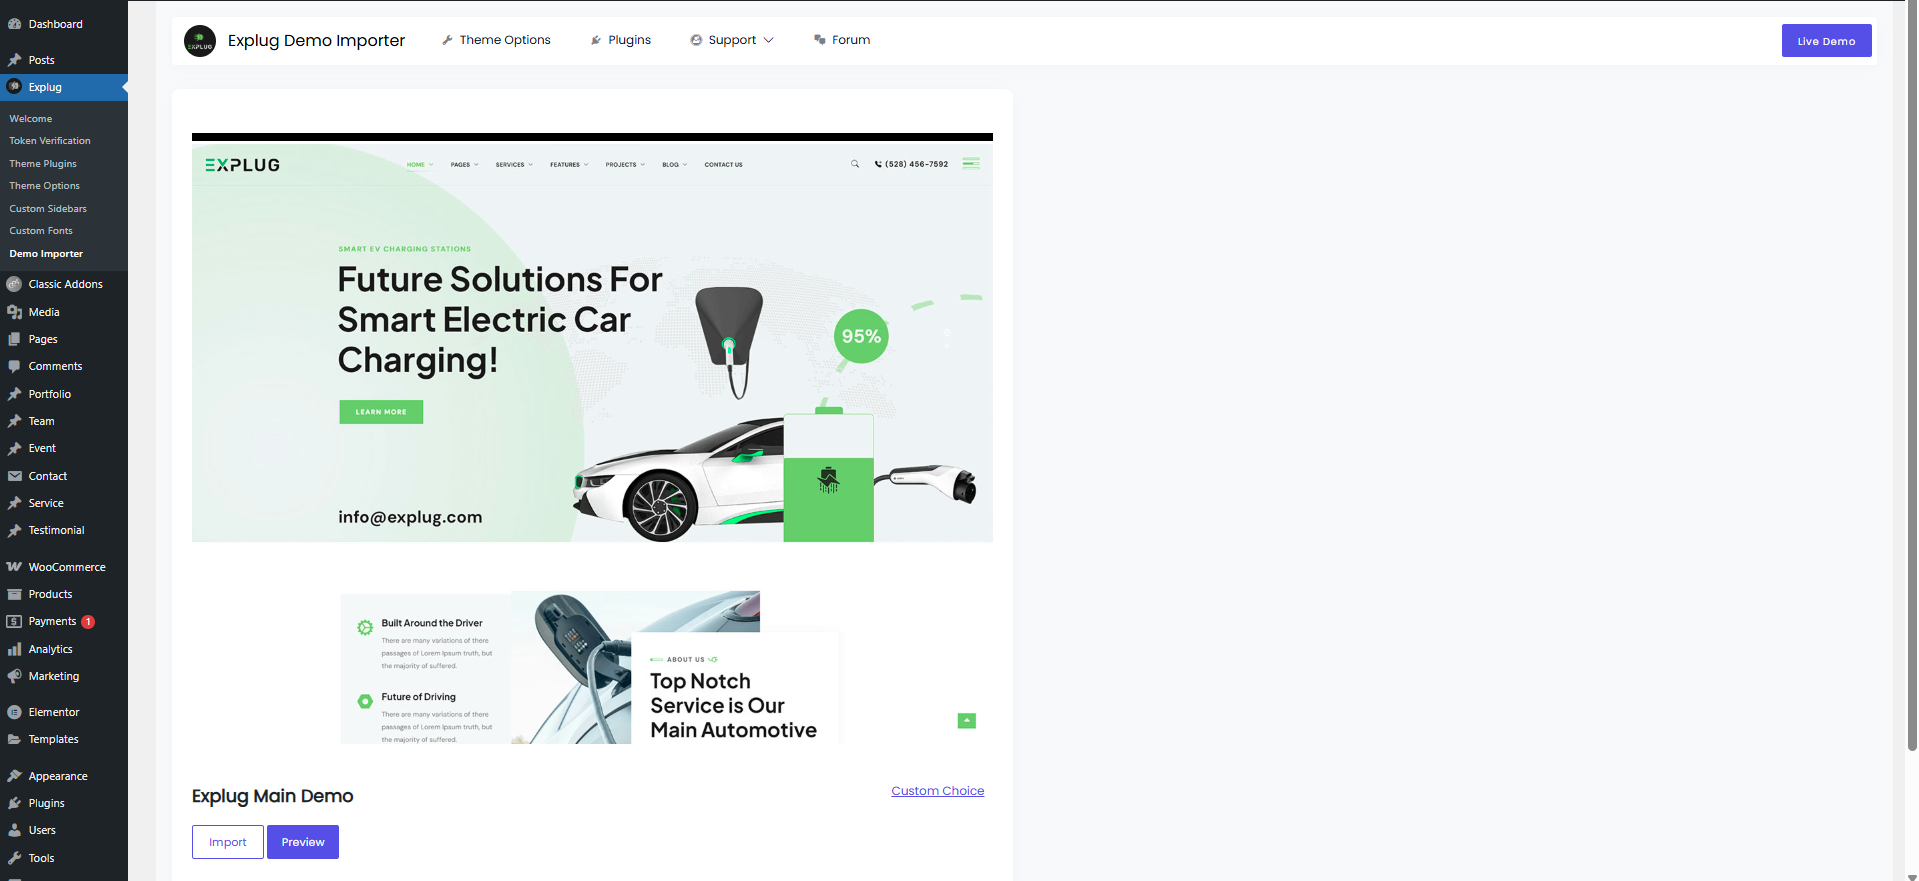Click the Analytics bar chart icon
This screenshot has height=881, width=1919.
[x=14, y=649]
